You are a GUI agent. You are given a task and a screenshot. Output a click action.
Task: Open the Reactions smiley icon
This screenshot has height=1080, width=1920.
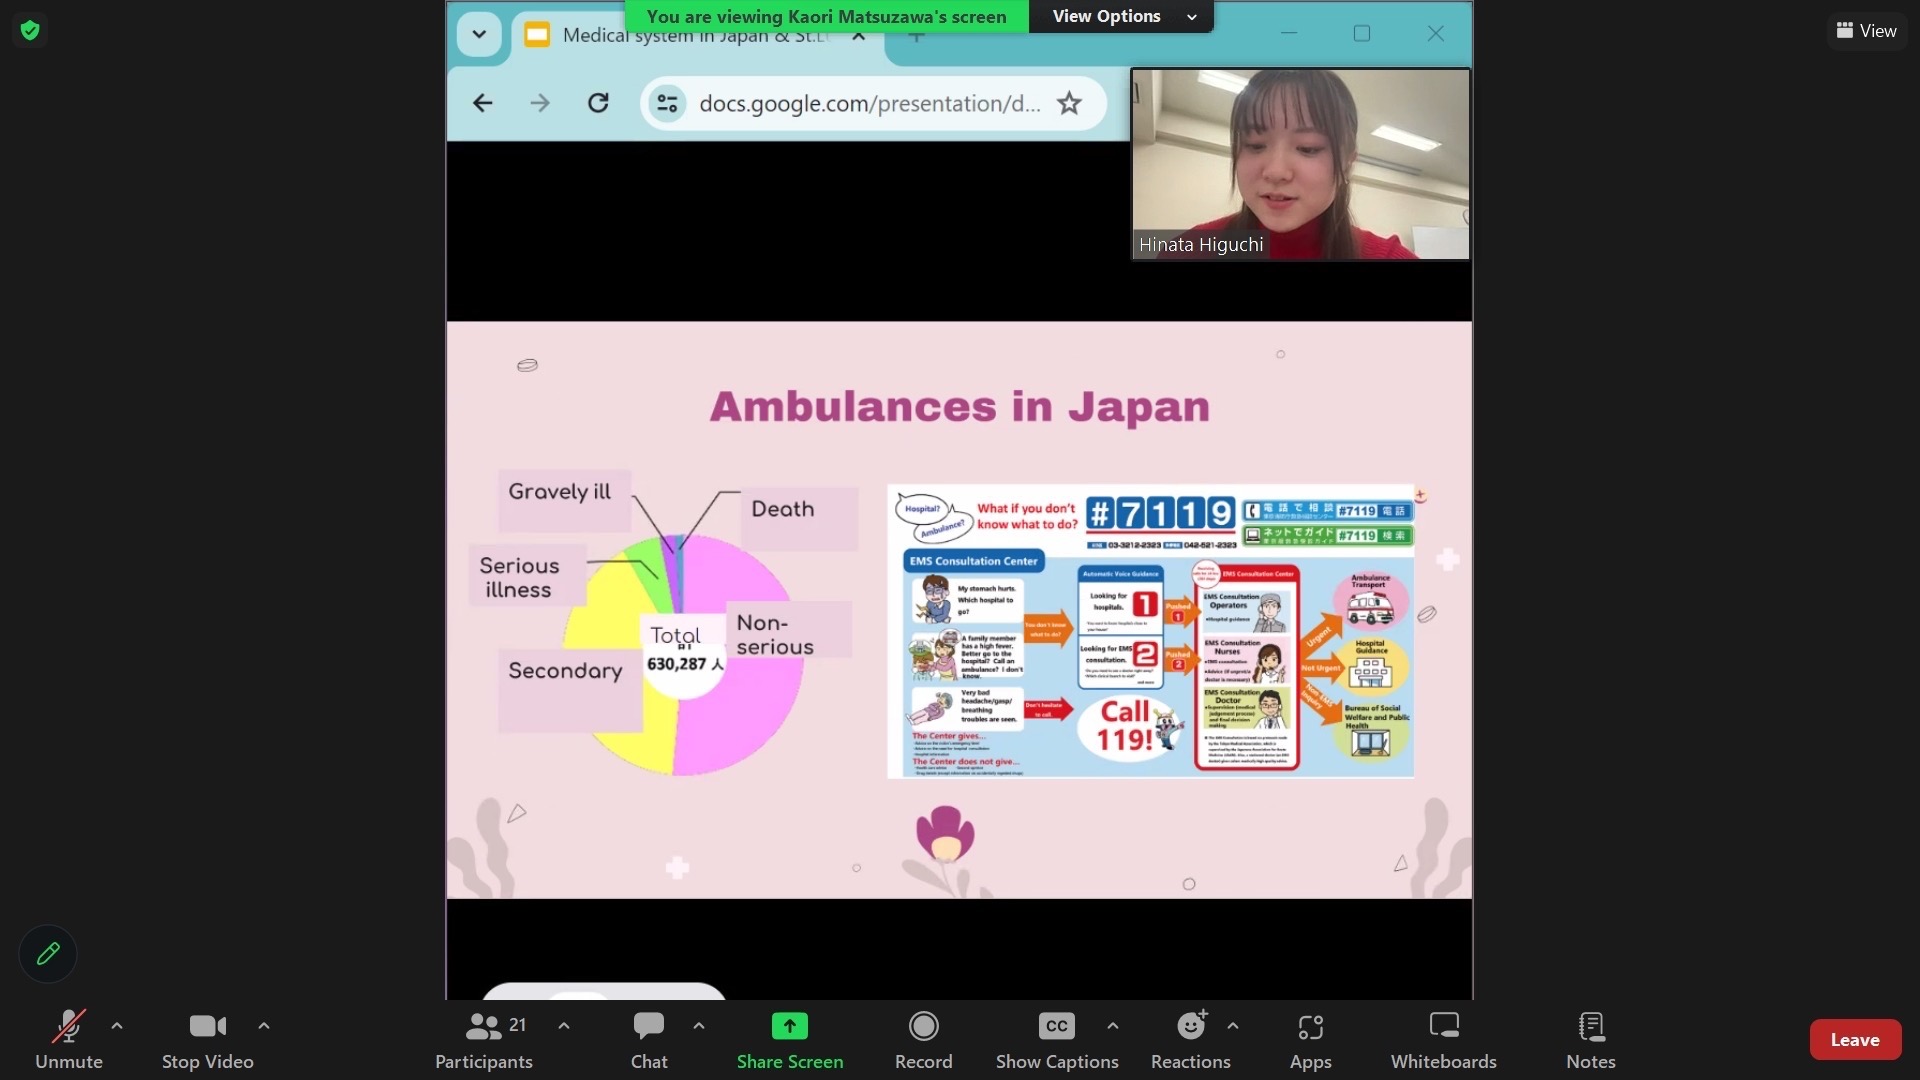1190,1027
